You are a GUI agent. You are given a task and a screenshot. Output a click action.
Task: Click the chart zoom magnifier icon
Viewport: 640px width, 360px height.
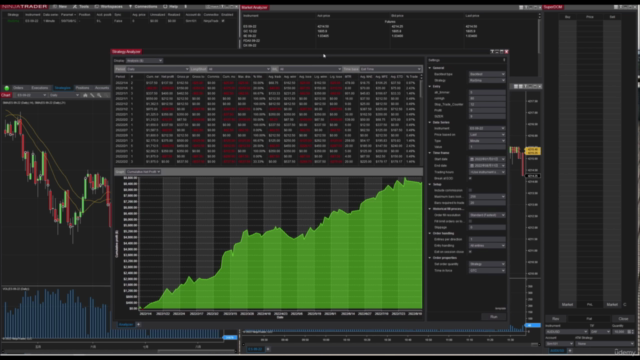click(99, 95)
